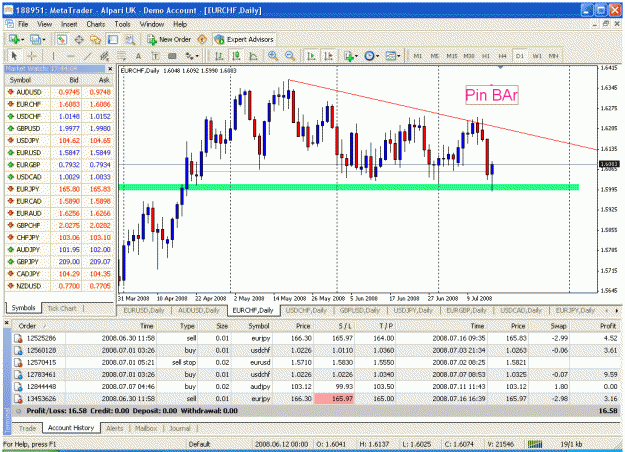
Task: Choose the Vertical Line drawing tool
Action: pos(53,56)
